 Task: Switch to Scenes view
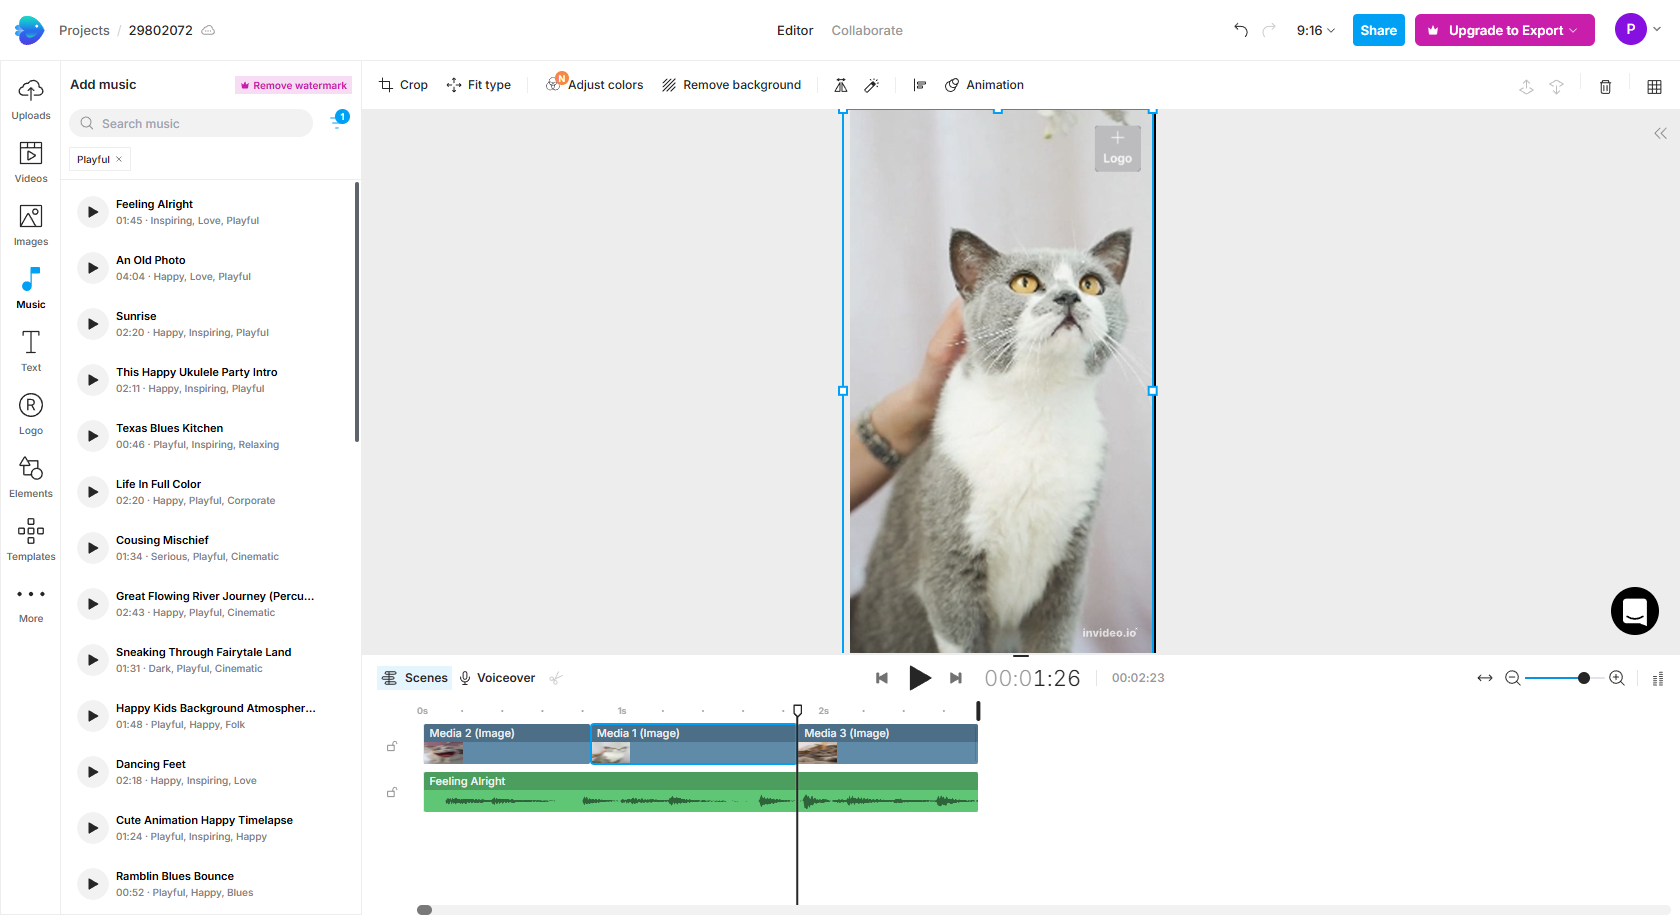[414, 678]
